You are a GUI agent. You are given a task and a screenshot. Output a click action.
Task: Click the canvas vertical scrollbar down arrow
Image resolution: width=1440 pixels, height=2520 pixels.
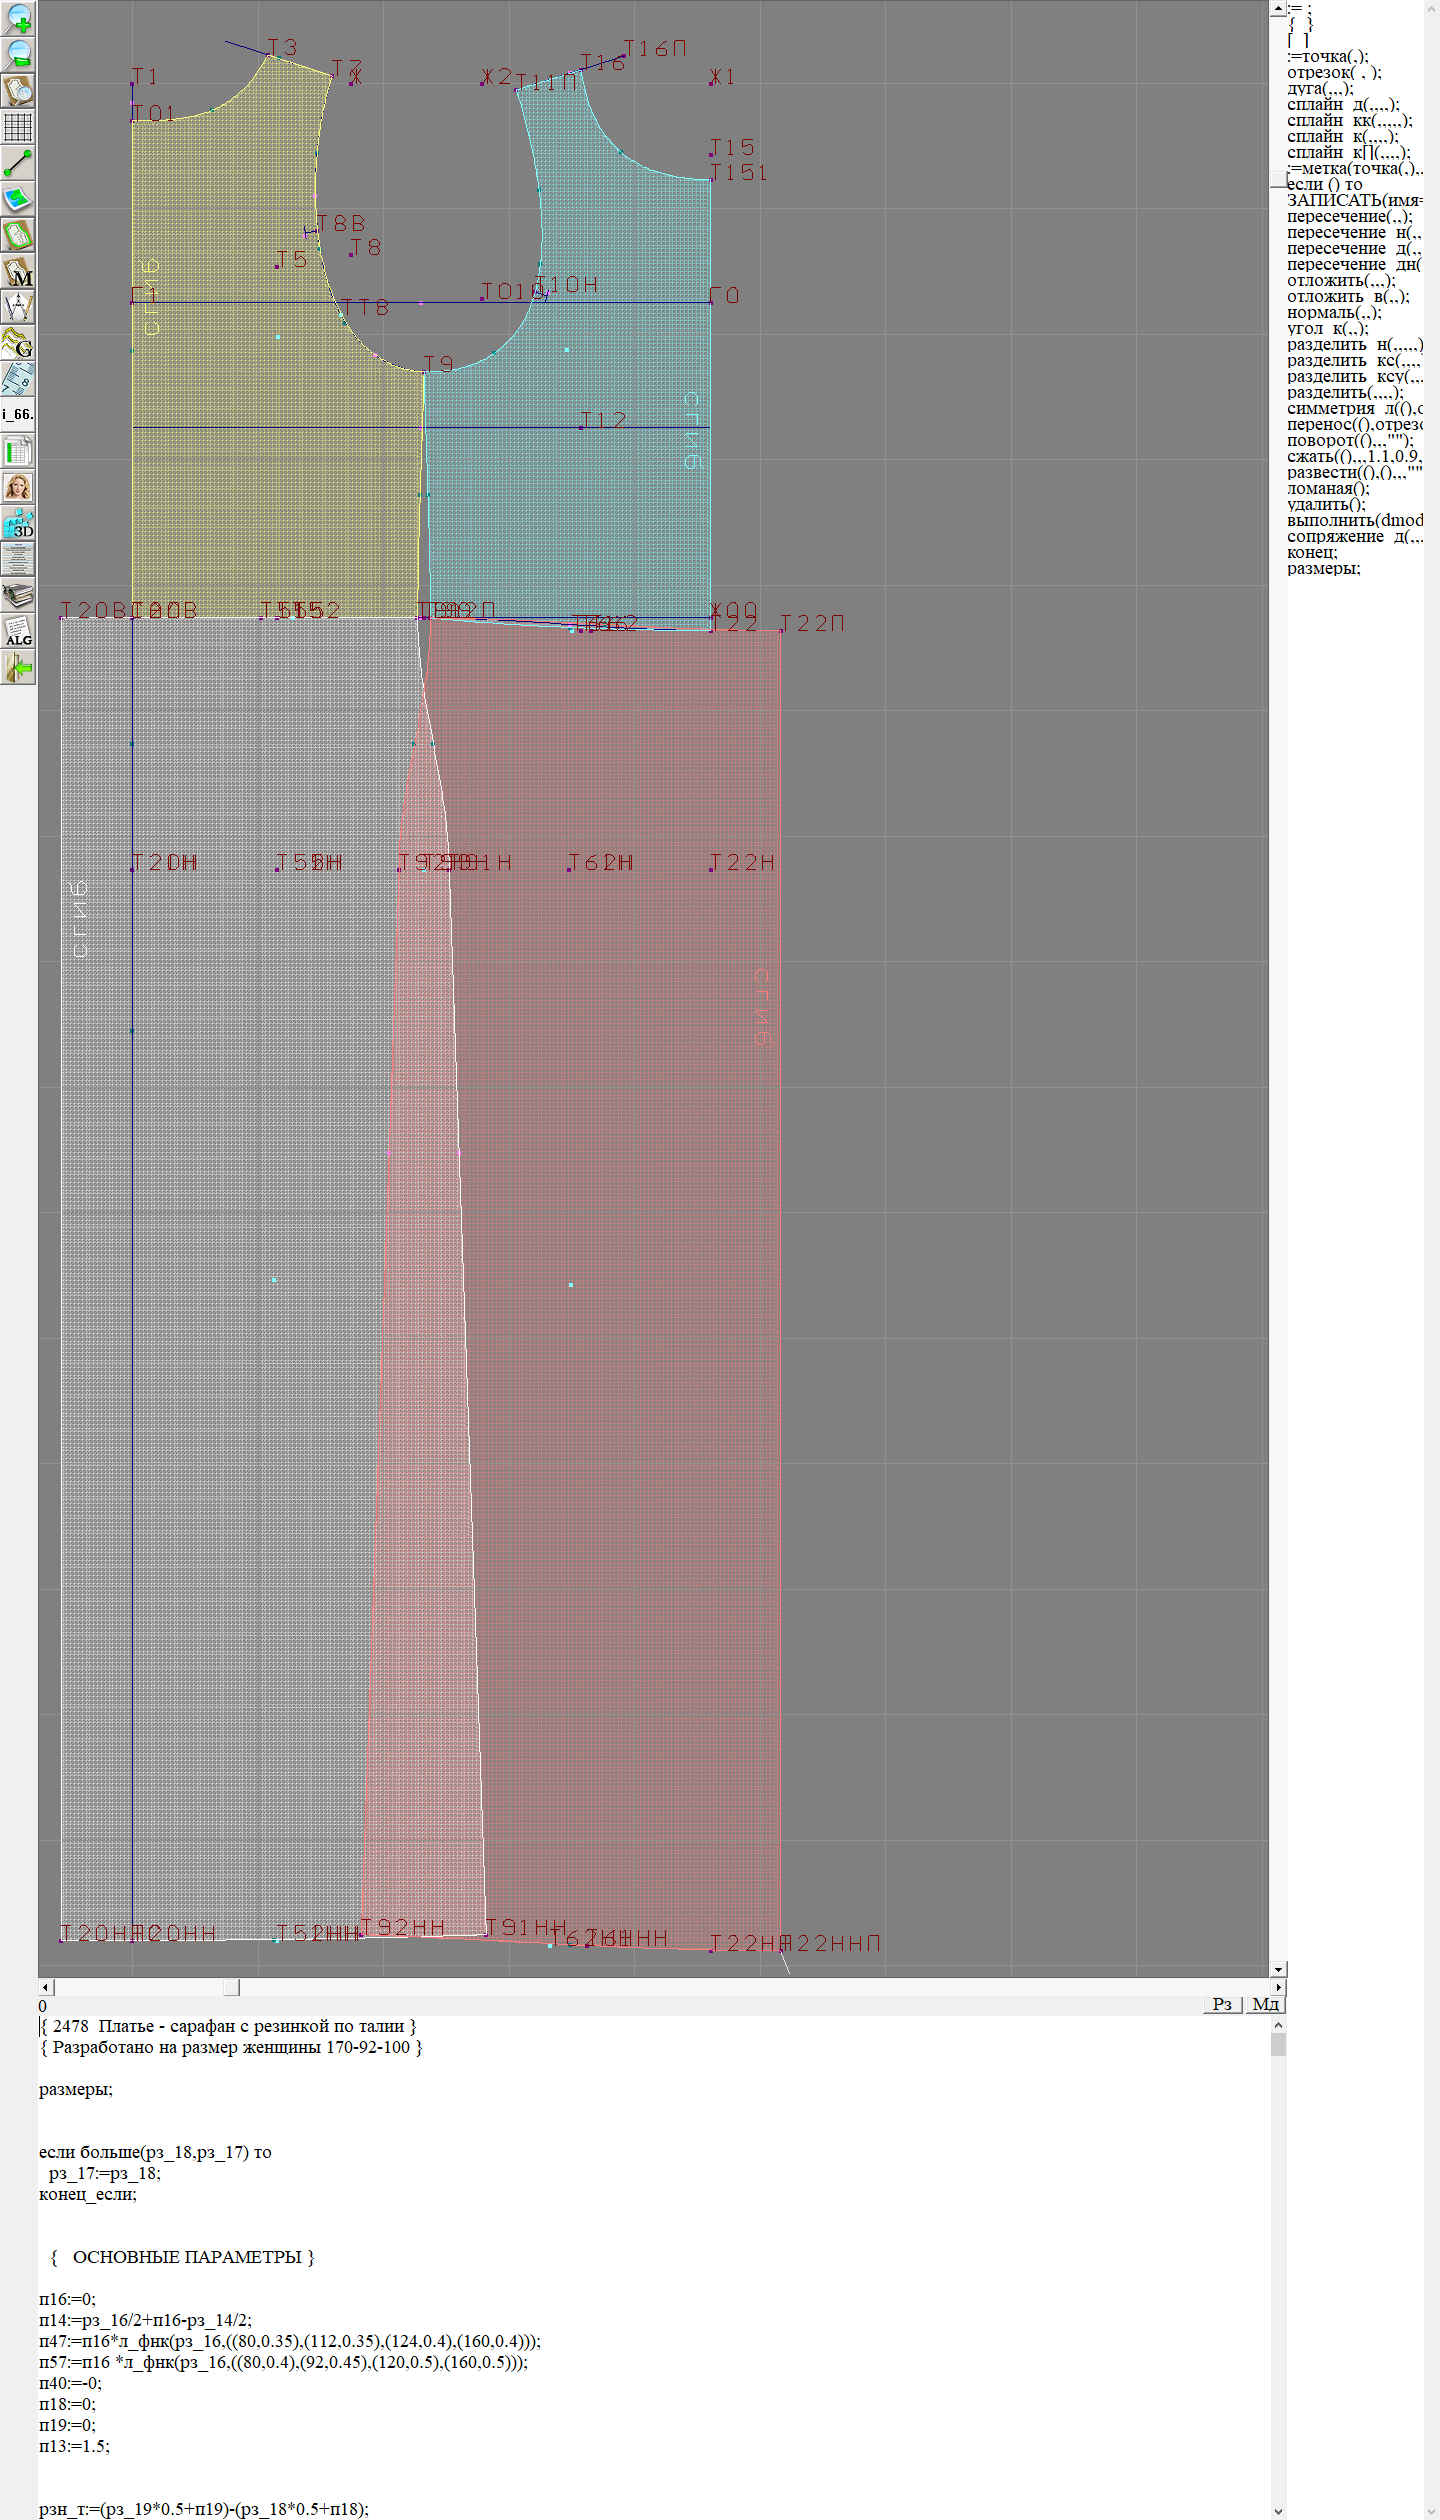[1277, 1969]
